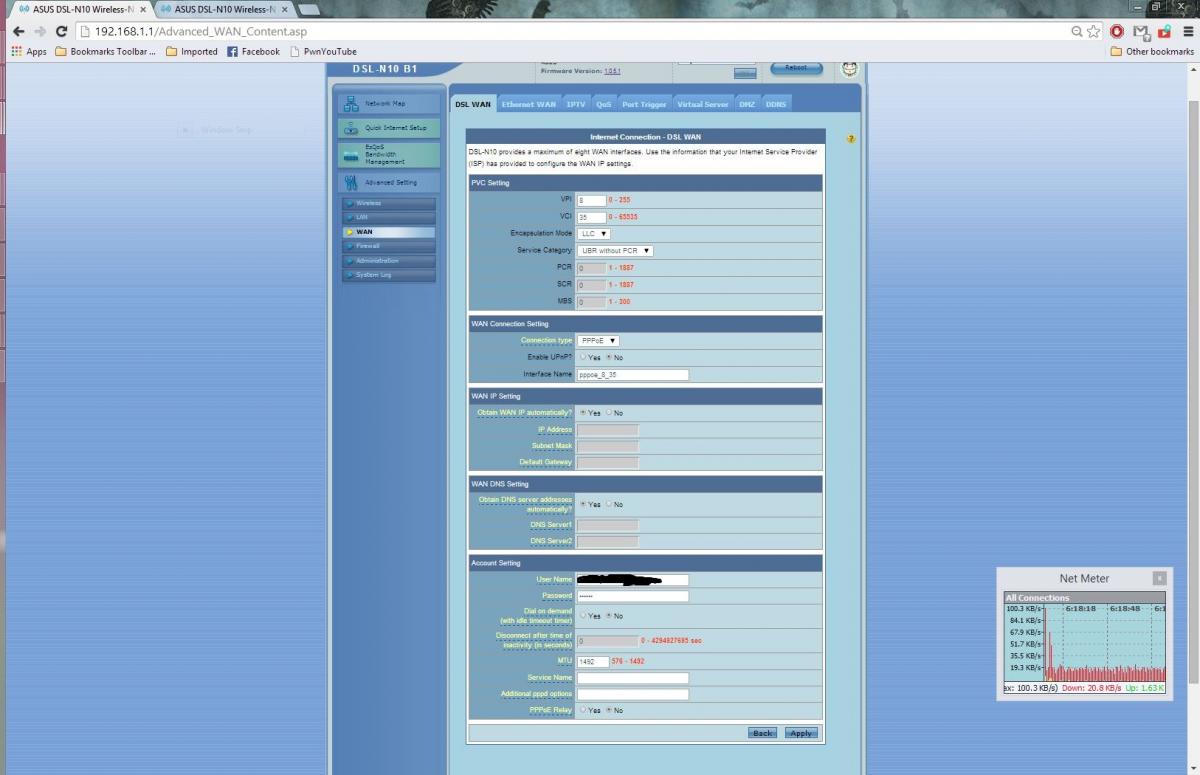1200x775 pixels.
Task: Click the browser back arrow
Action: 18,31
